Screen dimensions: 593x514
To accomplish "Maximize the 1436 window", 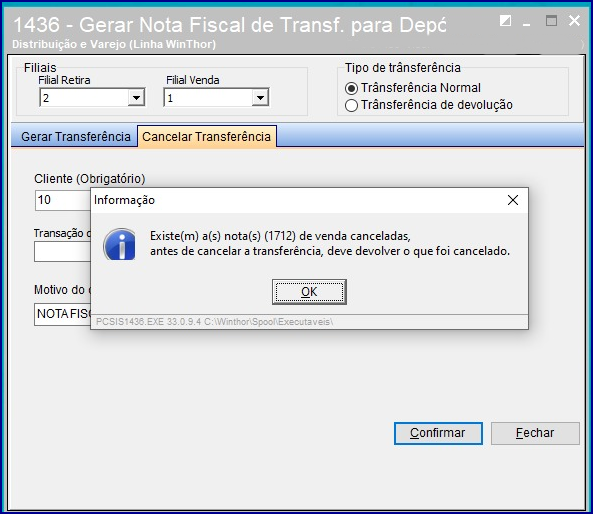I will click(551, 20).
